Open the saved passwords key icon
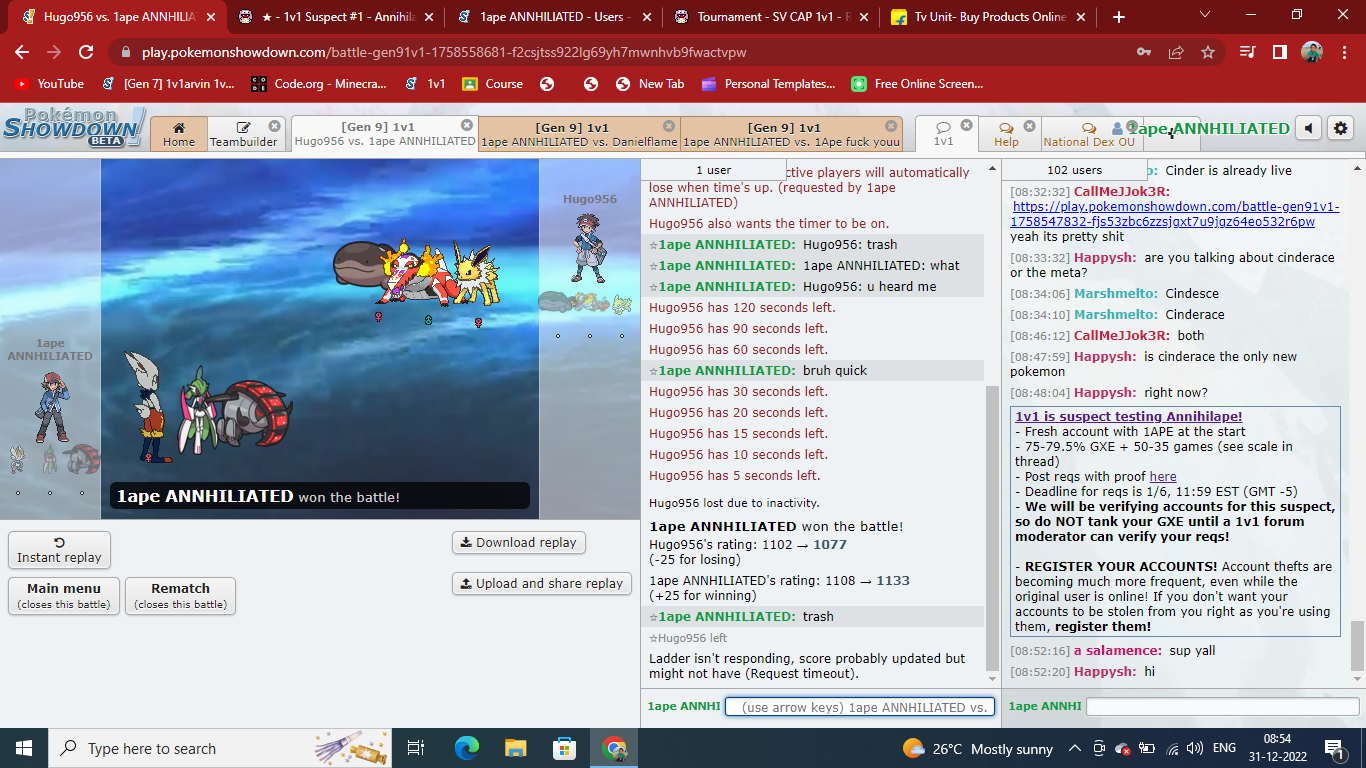 pyautogui.click(x=1144, y=52)
